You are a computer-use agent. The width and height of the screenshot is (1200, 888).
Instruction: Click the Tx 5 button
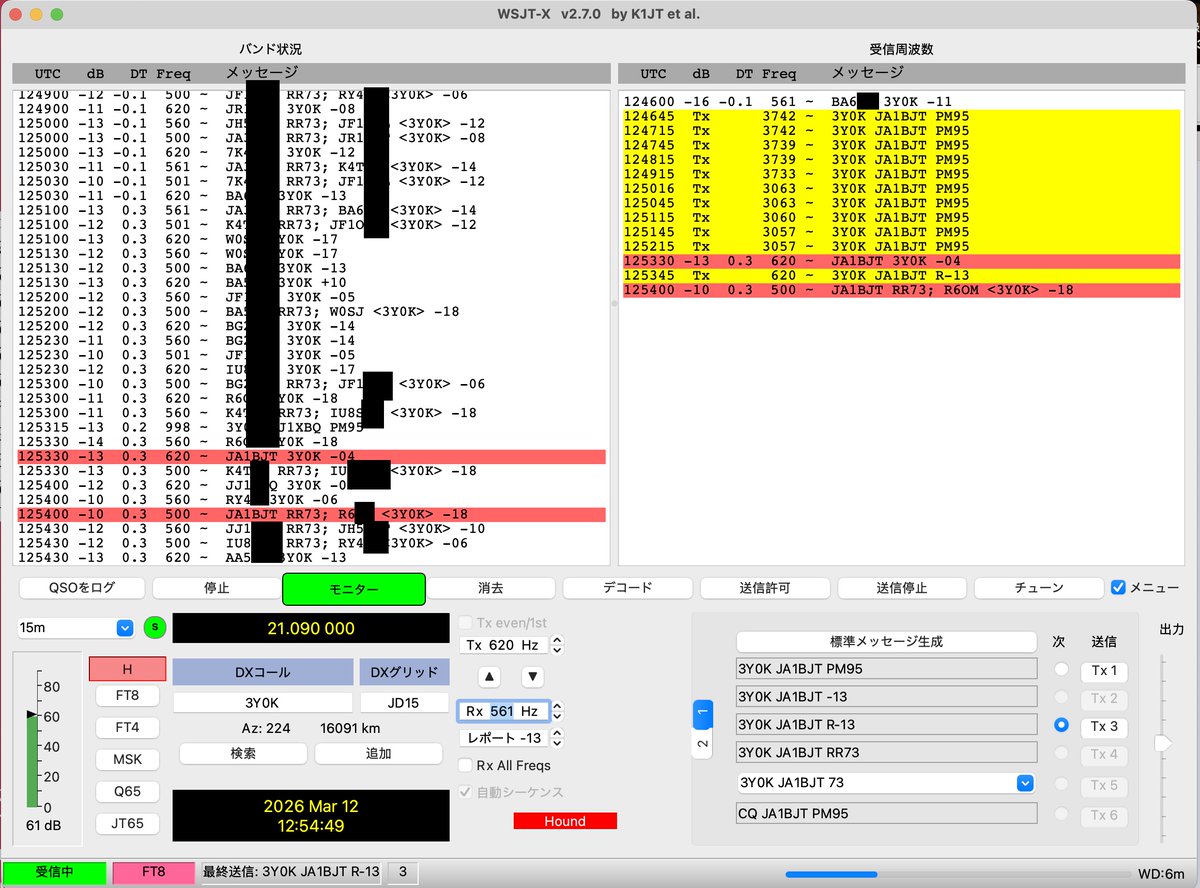pos(1104,787)
